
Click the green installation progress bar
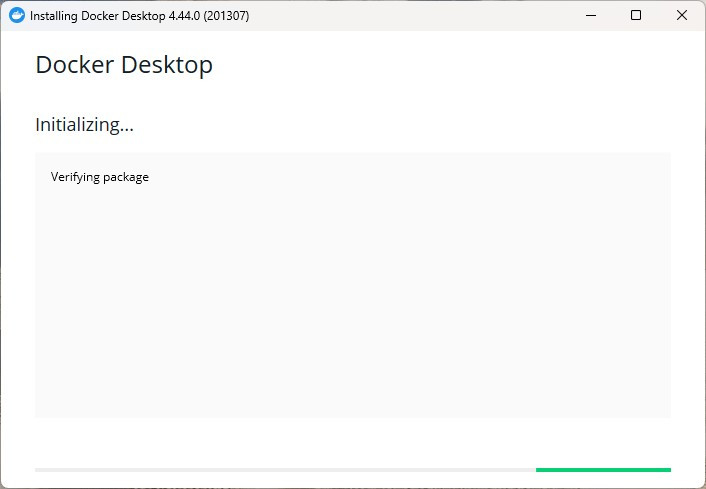click(603, 470)
